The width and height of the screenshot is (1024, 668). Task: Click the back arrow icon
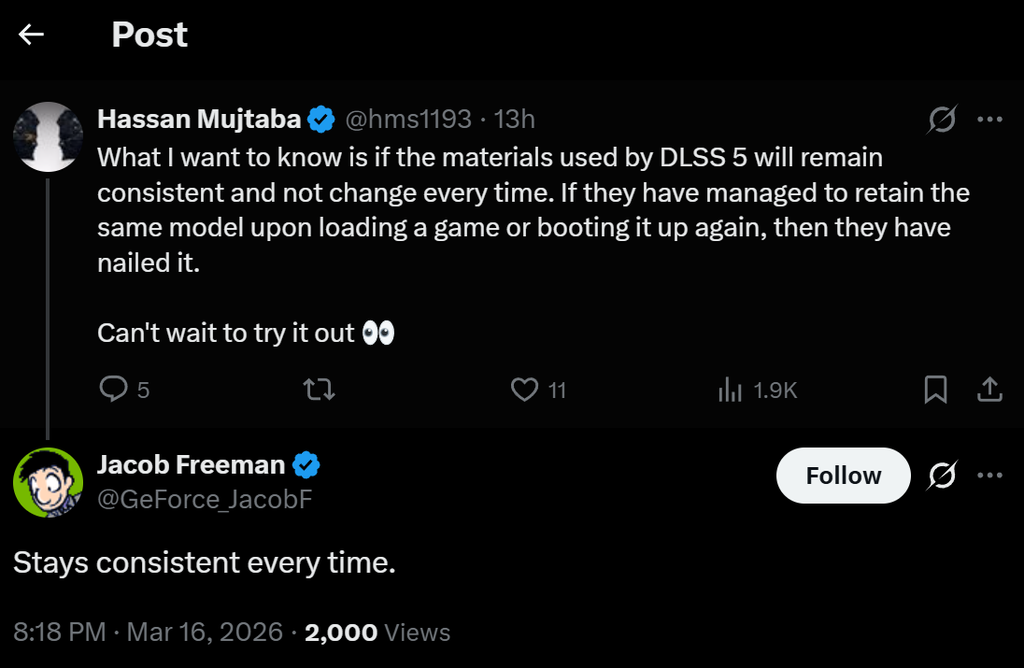(x=32, y=35)
